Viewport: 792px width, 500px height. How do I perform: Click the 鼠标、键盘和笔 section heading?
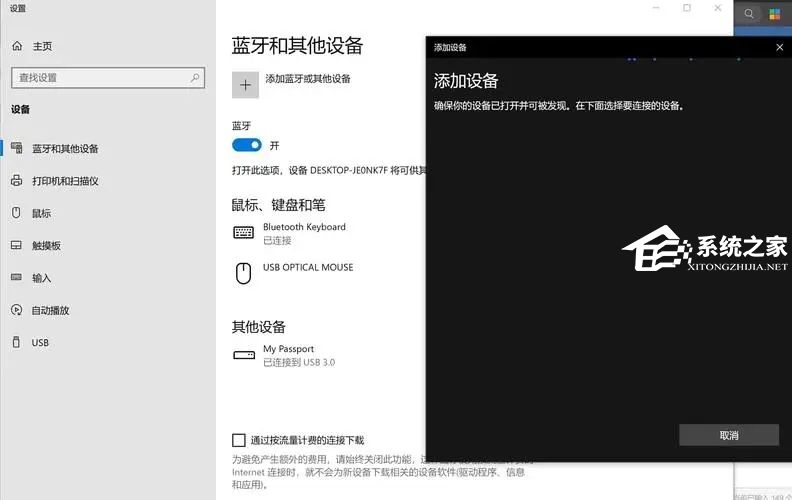coord(278,205)
